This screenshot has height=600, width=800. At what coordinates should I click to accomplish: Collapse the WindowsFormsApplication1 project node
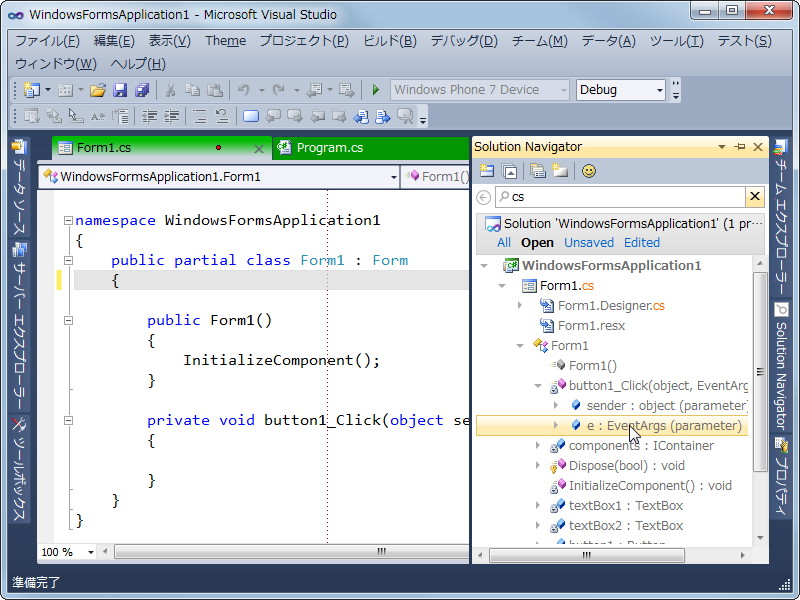point(484,266)
